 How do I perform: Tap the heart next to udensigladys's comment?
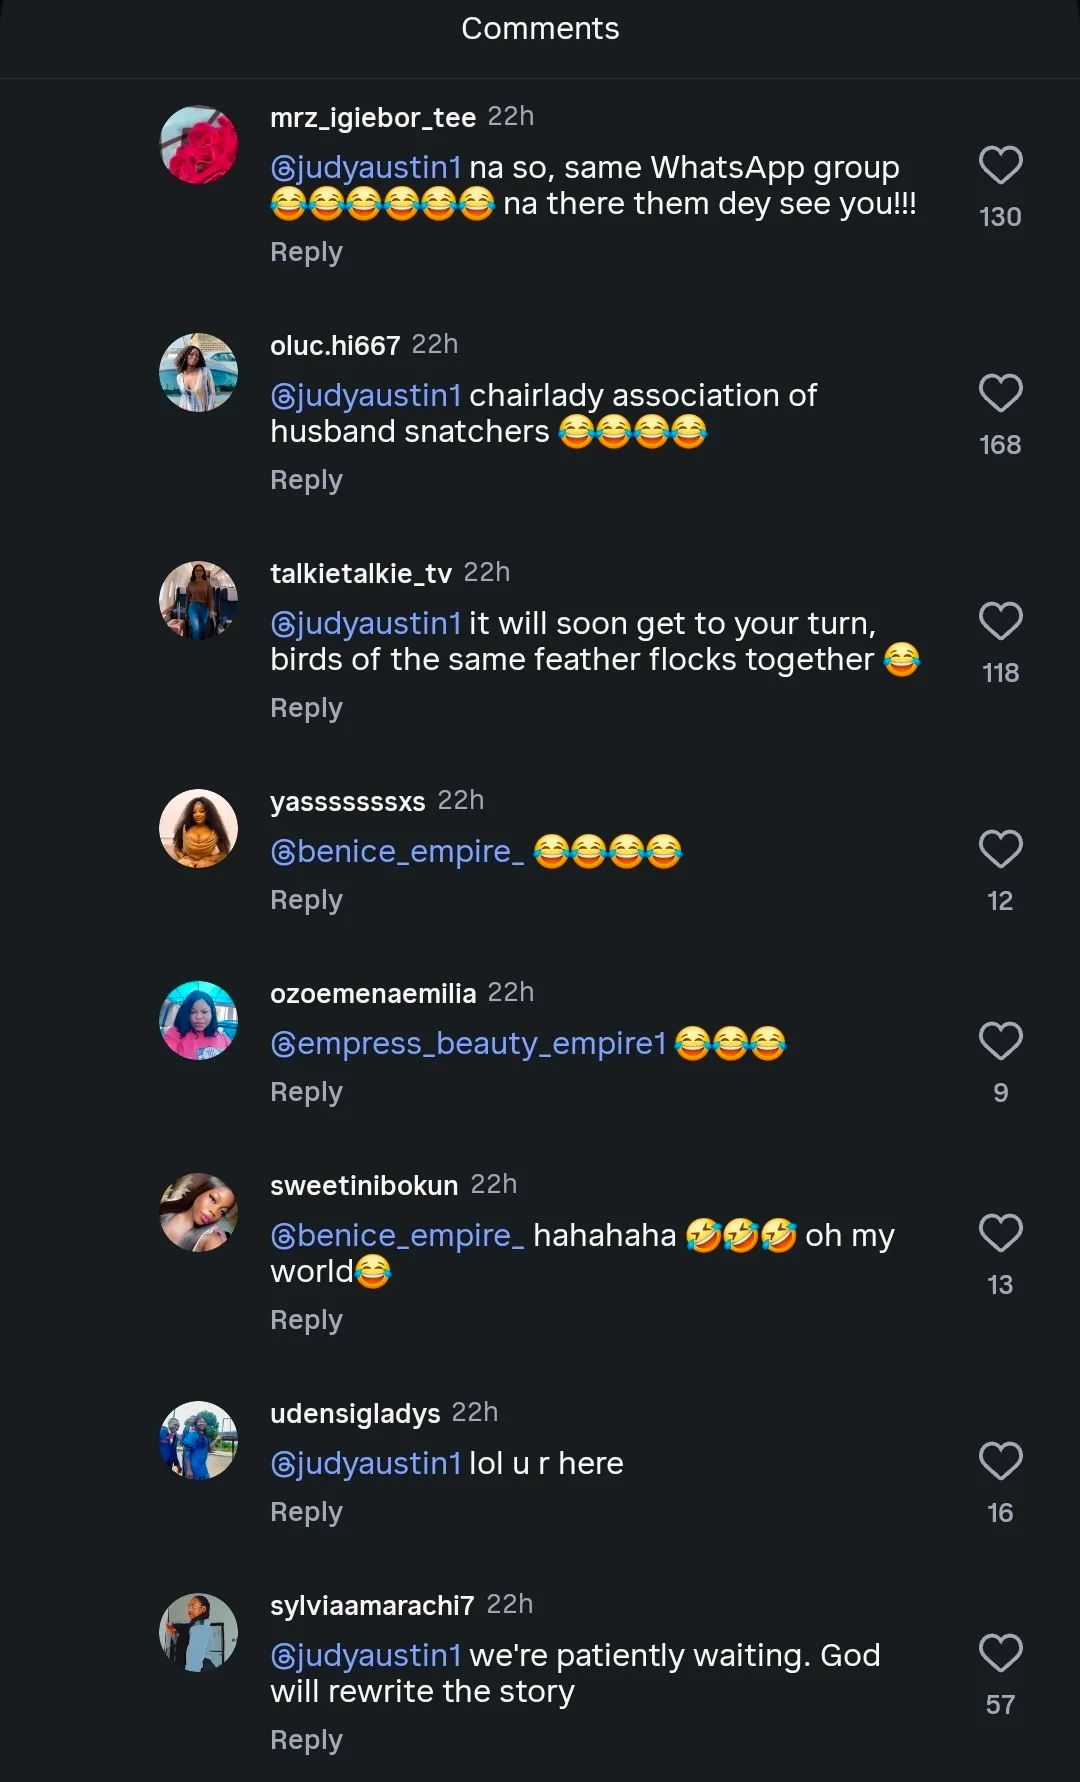[x=1000, y=1461]
